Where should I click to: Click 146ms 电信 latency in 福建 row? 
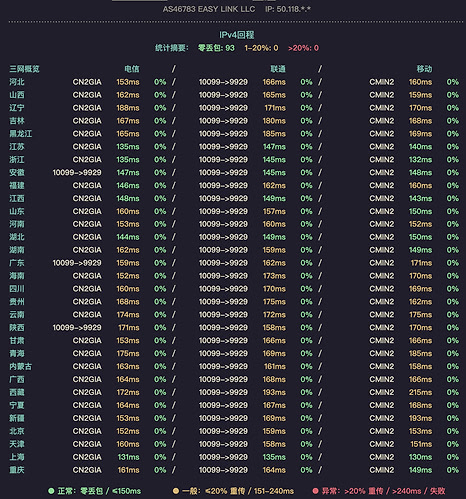point(128,185)
